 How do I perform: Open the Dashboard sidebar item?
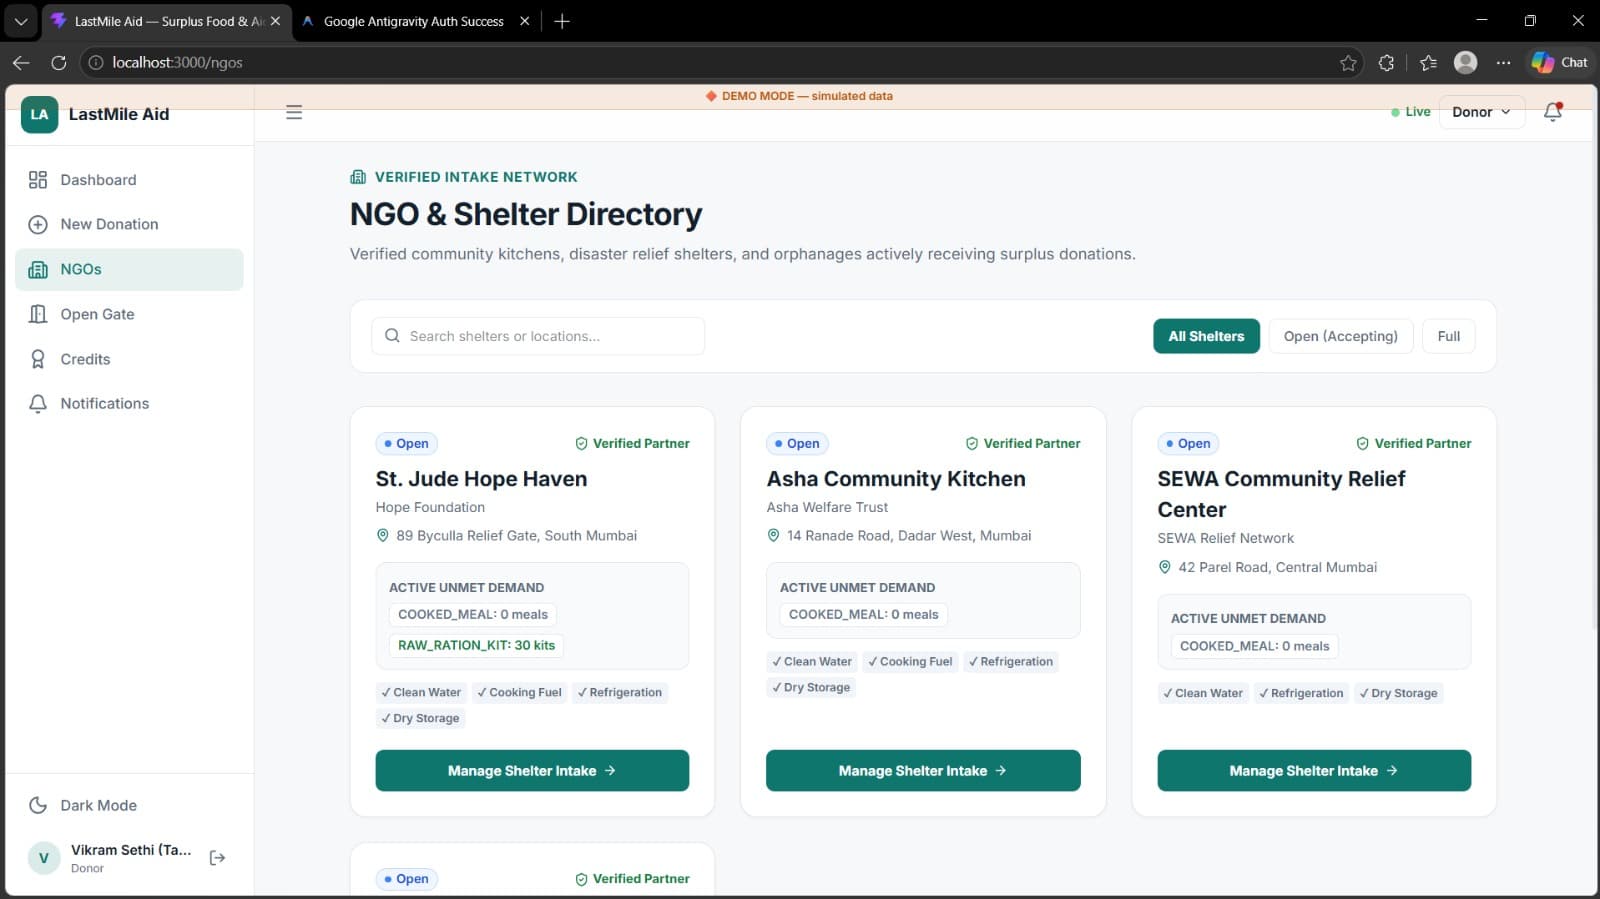[x=129, y=180]
